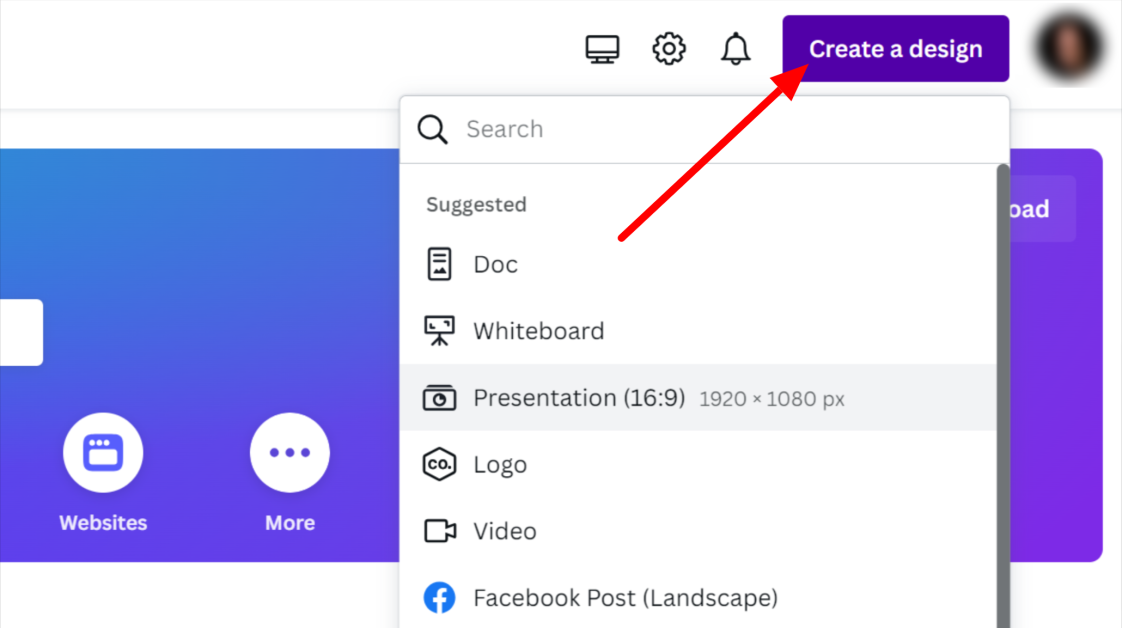
Task: Click the Logo hexagon icon
Action: tap(439, 464)
